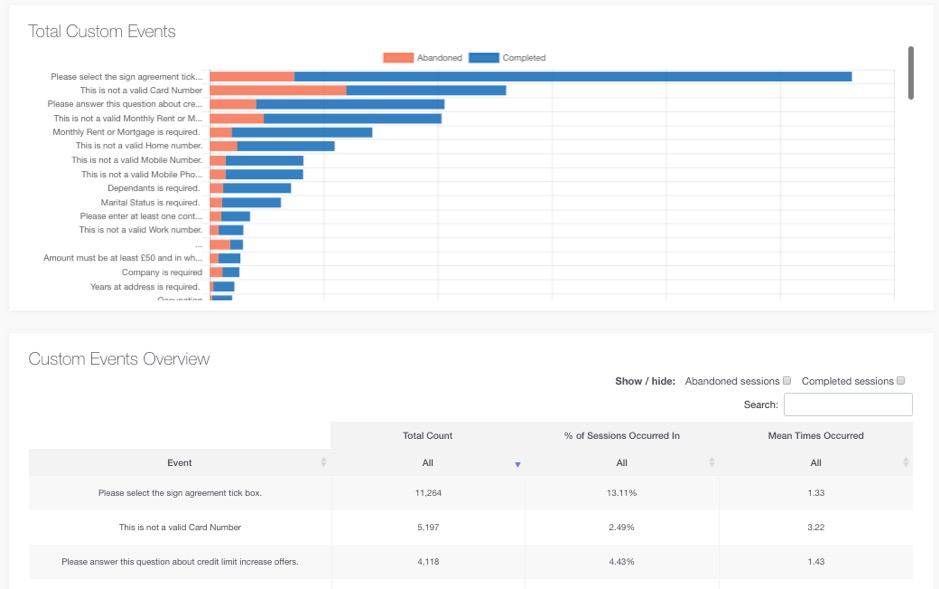Click the Mean Times Occurred column header
Image resolution: width=939 pixels, height=589 pixels.
(x=815, y=436)
